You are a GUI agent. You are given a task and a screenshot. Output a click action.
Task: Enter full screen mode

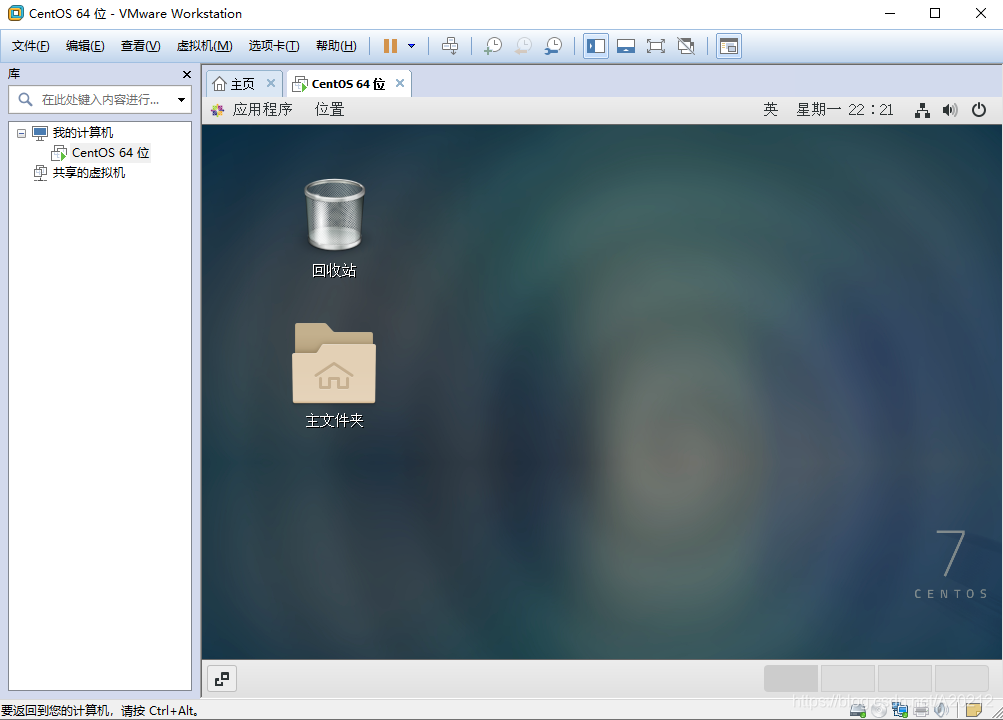pyautogui.click(x=656, y=46)
